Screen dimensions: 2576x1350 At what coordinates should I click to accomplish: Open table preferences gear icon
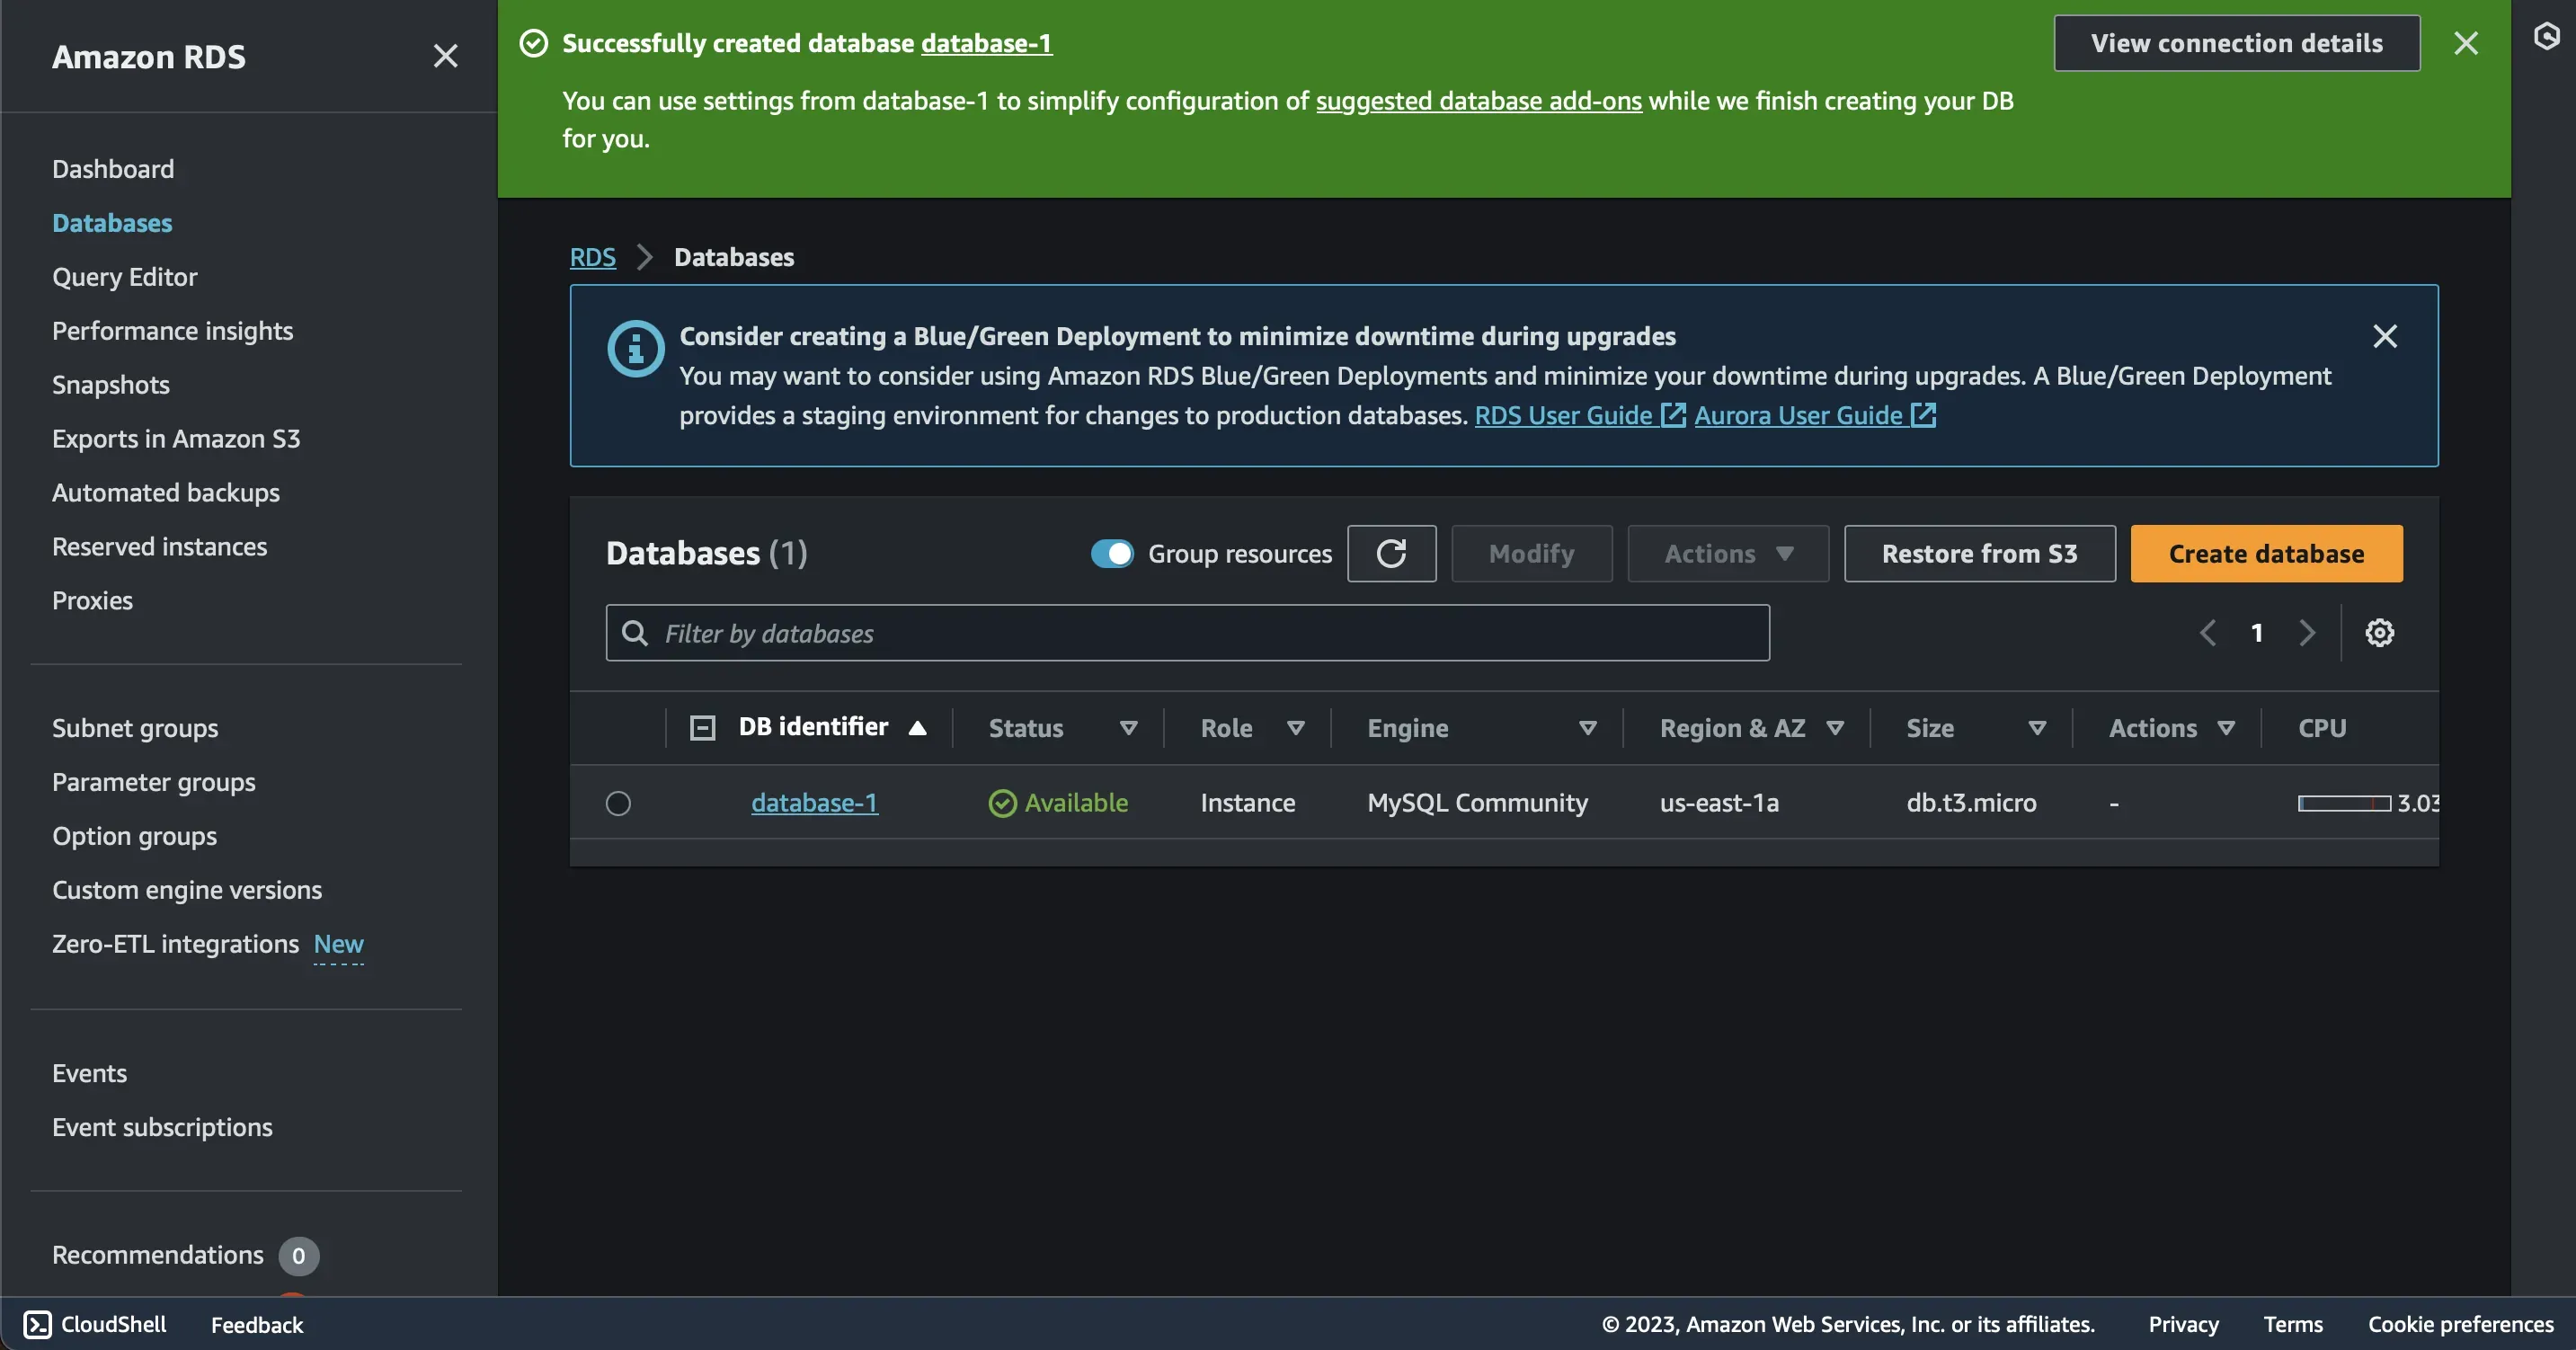[x=2379, y=632]
